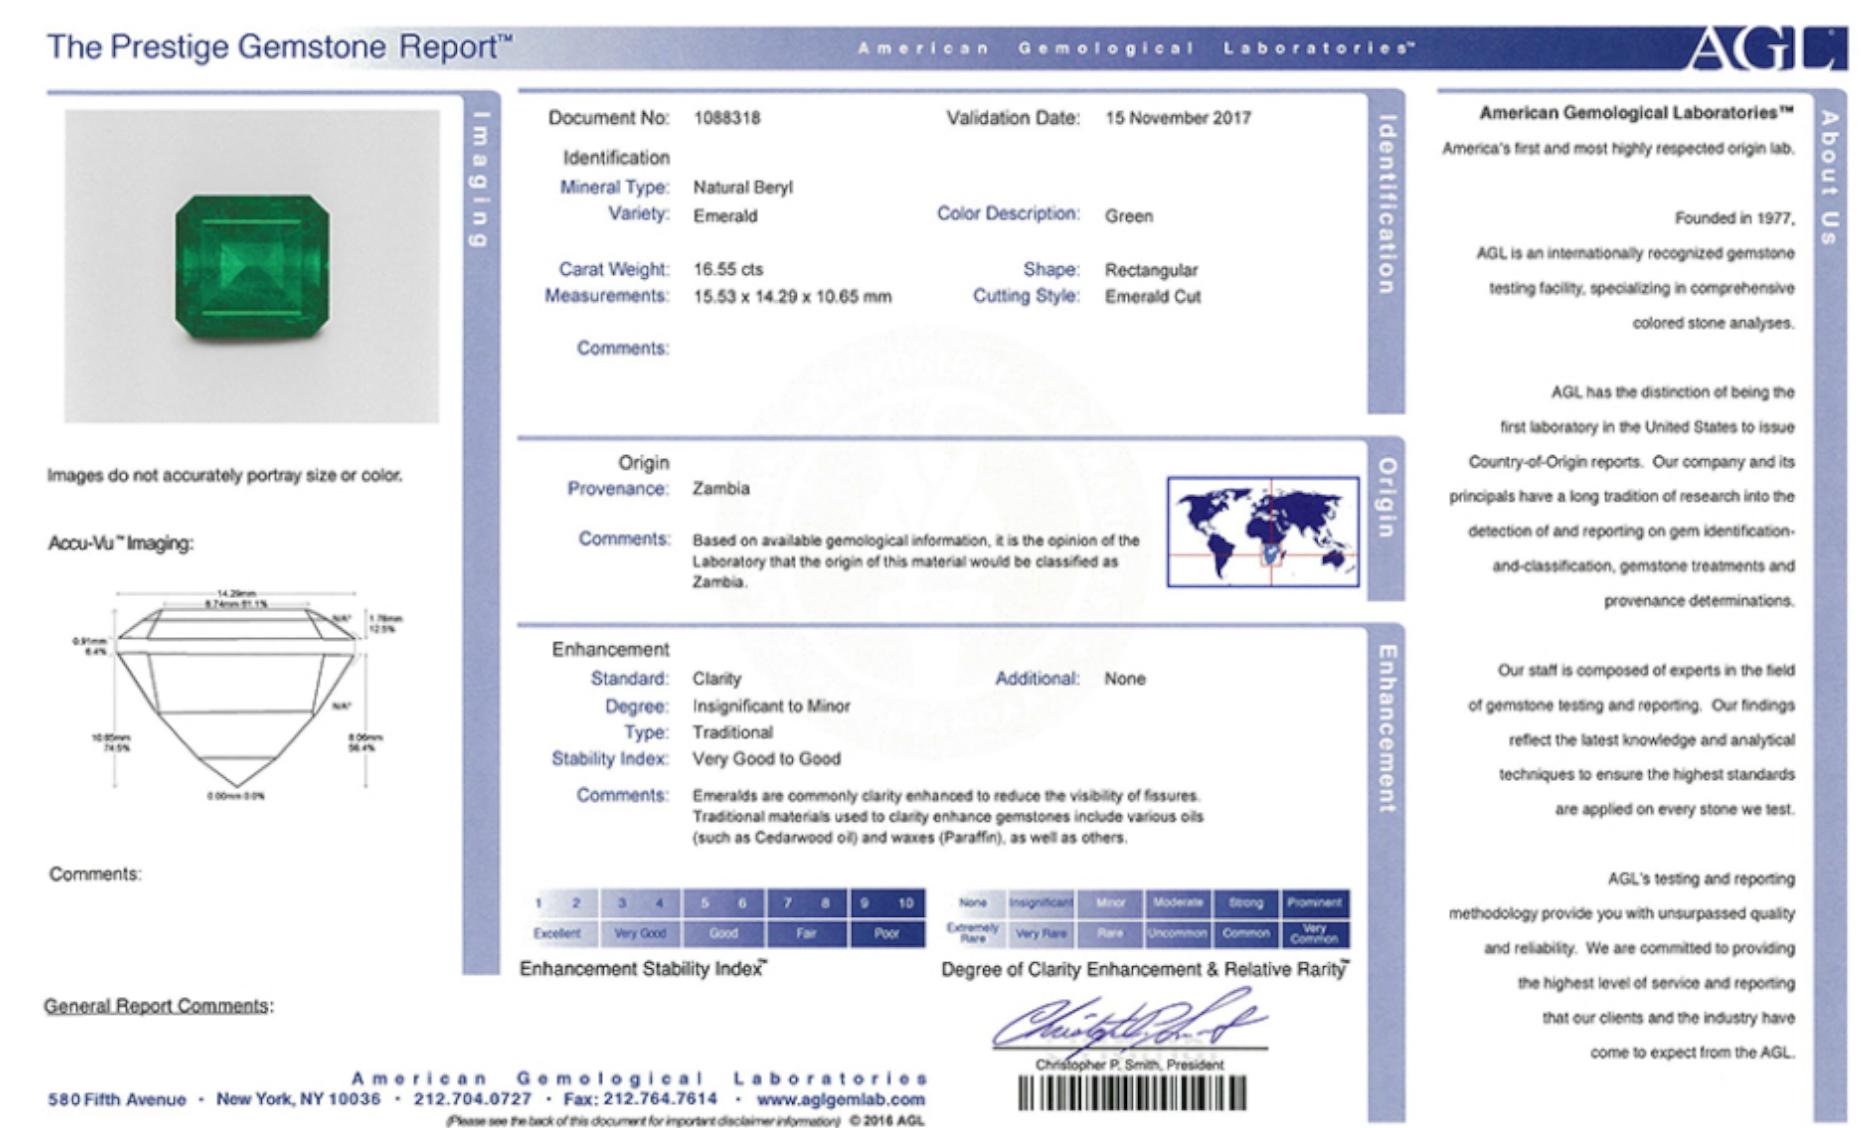Open the www.aglgemlab.com link
This screenshot has height=1128, width=1875.
click(840, 1099)
